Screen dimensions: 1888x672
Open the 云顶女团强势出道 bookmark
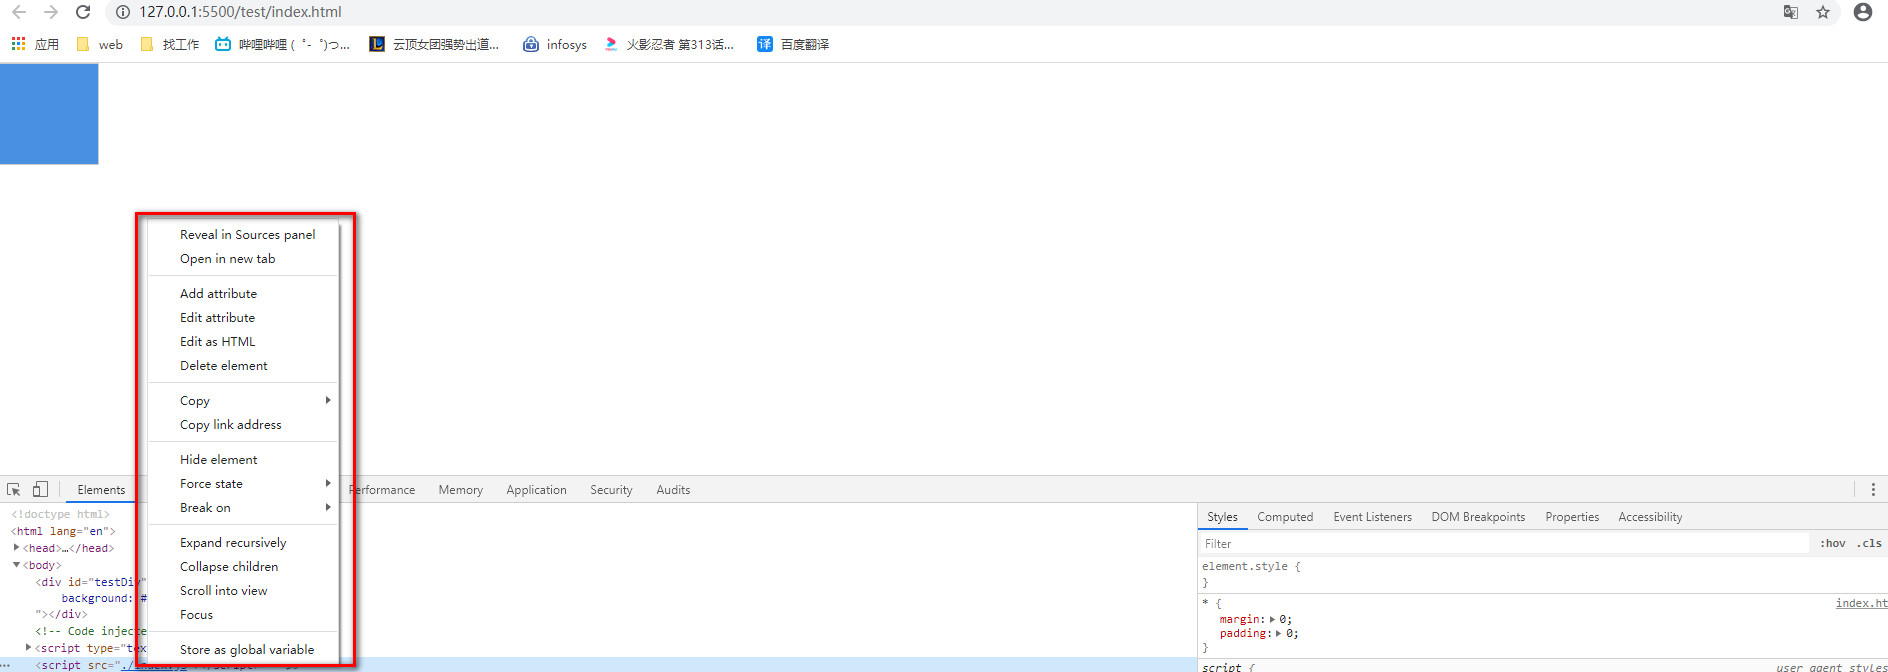click(x=434, y=44)
